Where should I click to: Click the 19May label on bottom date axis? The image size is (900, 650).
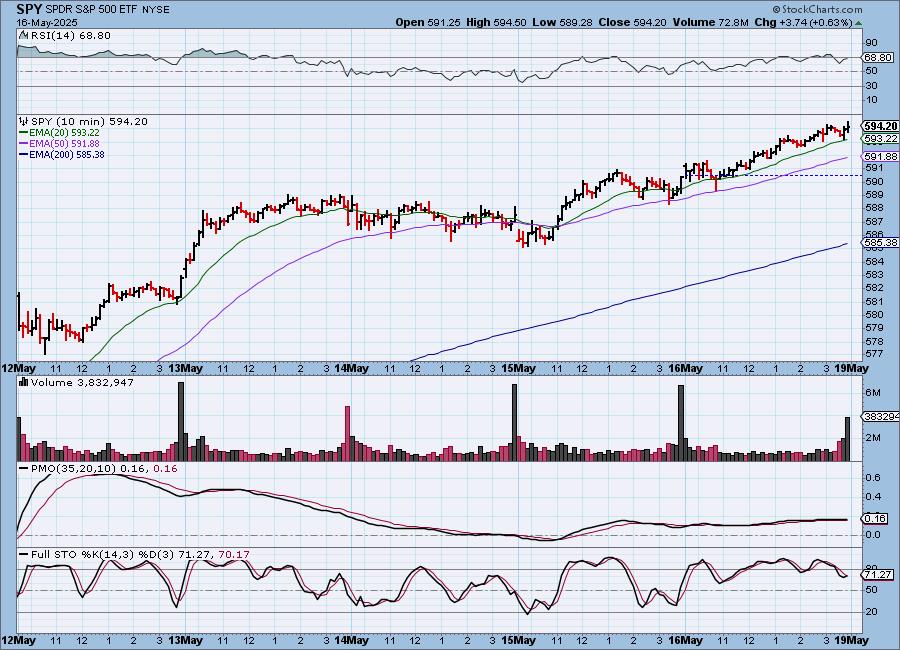point(851,640)
